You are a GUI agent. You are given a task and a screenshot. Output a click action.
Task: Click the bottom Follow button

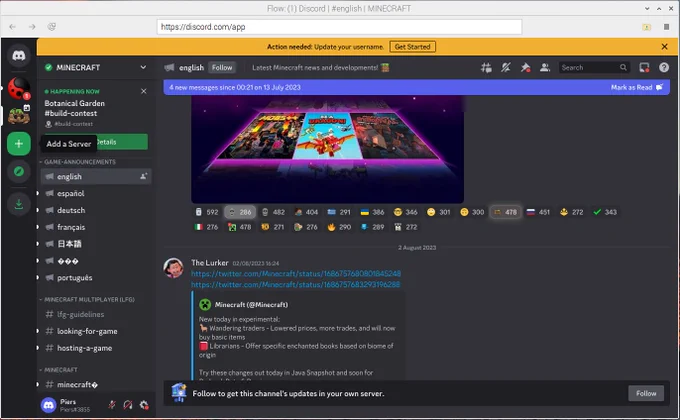[x=646, y=394]
